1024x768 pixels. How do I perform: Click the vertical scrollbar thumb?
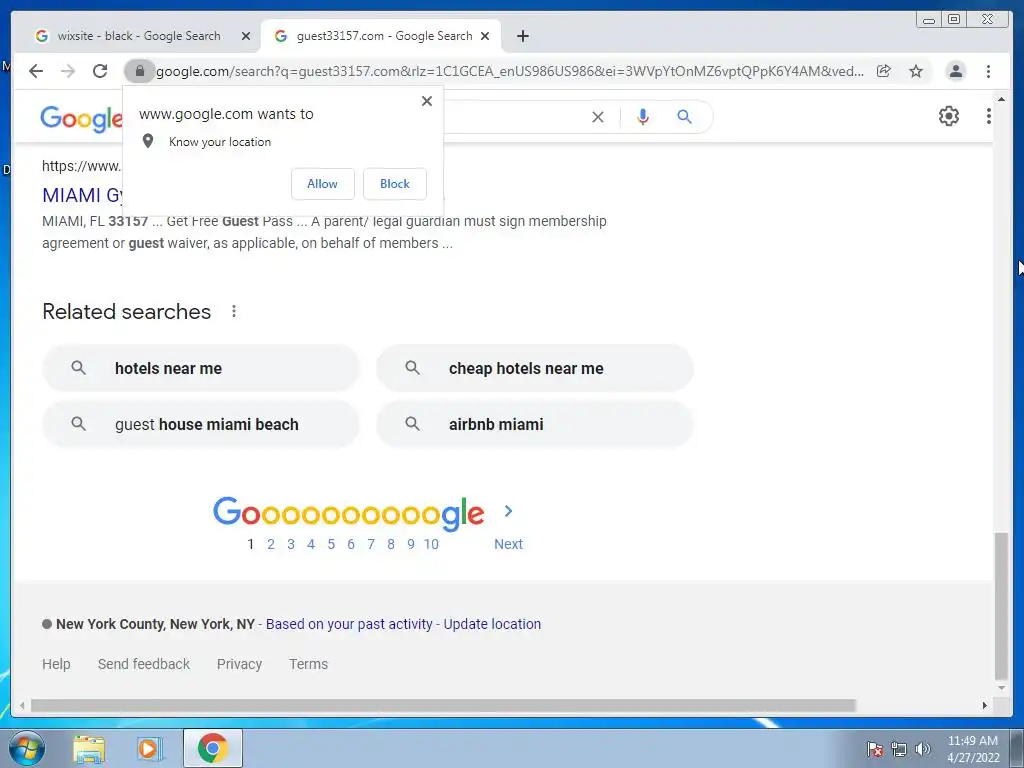click(x=1000, y=606)
